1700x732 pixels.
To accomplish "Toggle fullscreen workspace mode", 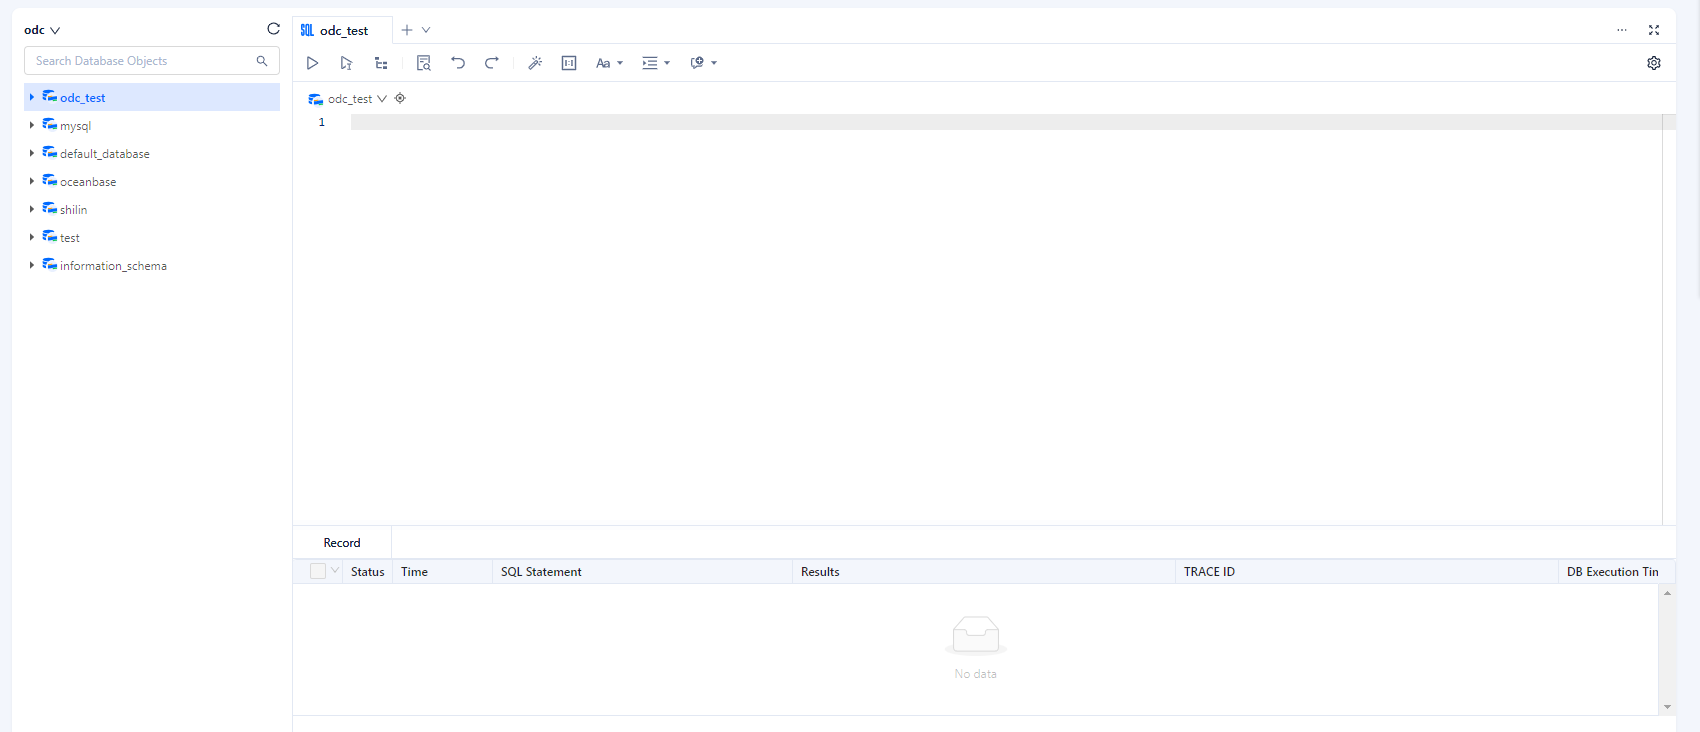I will pos(1654,30).
